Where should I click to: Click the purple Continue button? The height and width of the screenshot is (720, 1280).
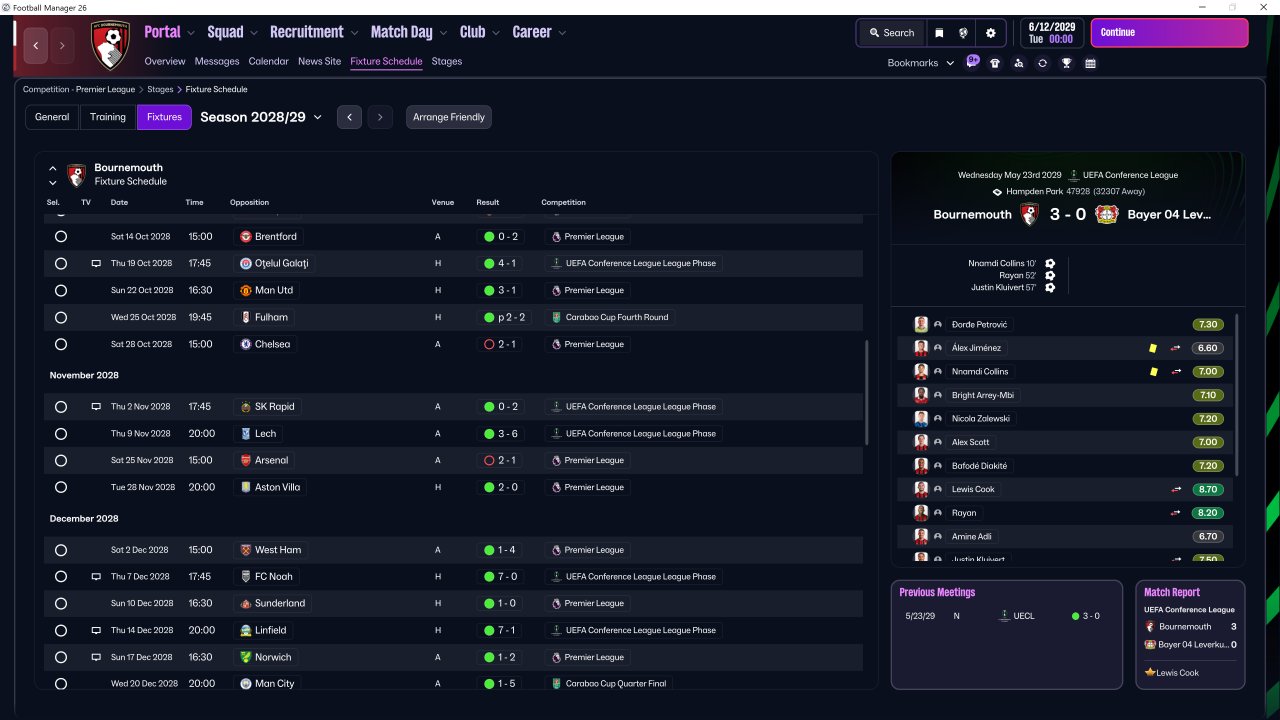[1169, 33]
